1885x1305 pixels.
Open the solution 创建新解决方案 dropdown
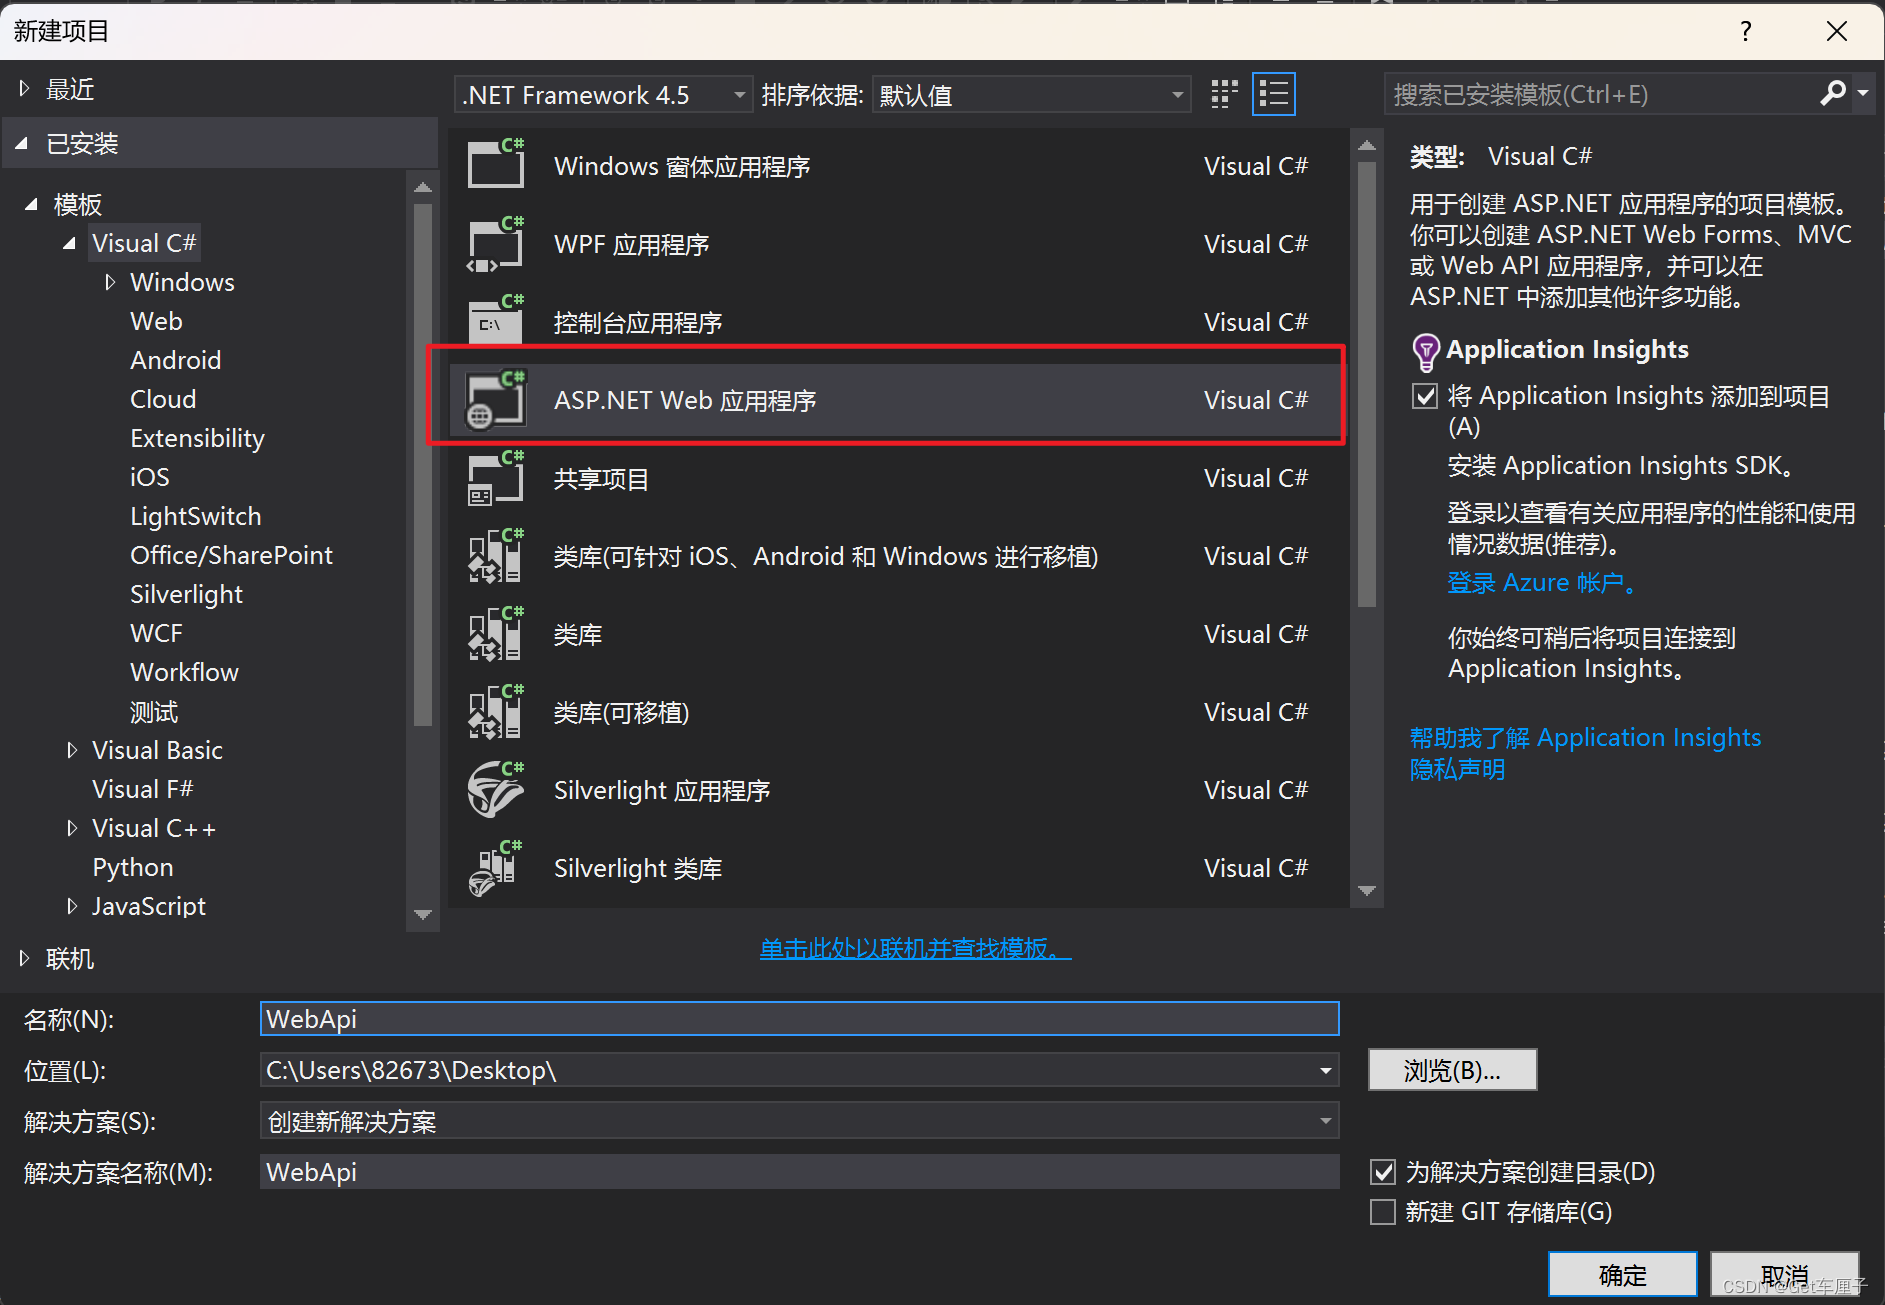799,1121
